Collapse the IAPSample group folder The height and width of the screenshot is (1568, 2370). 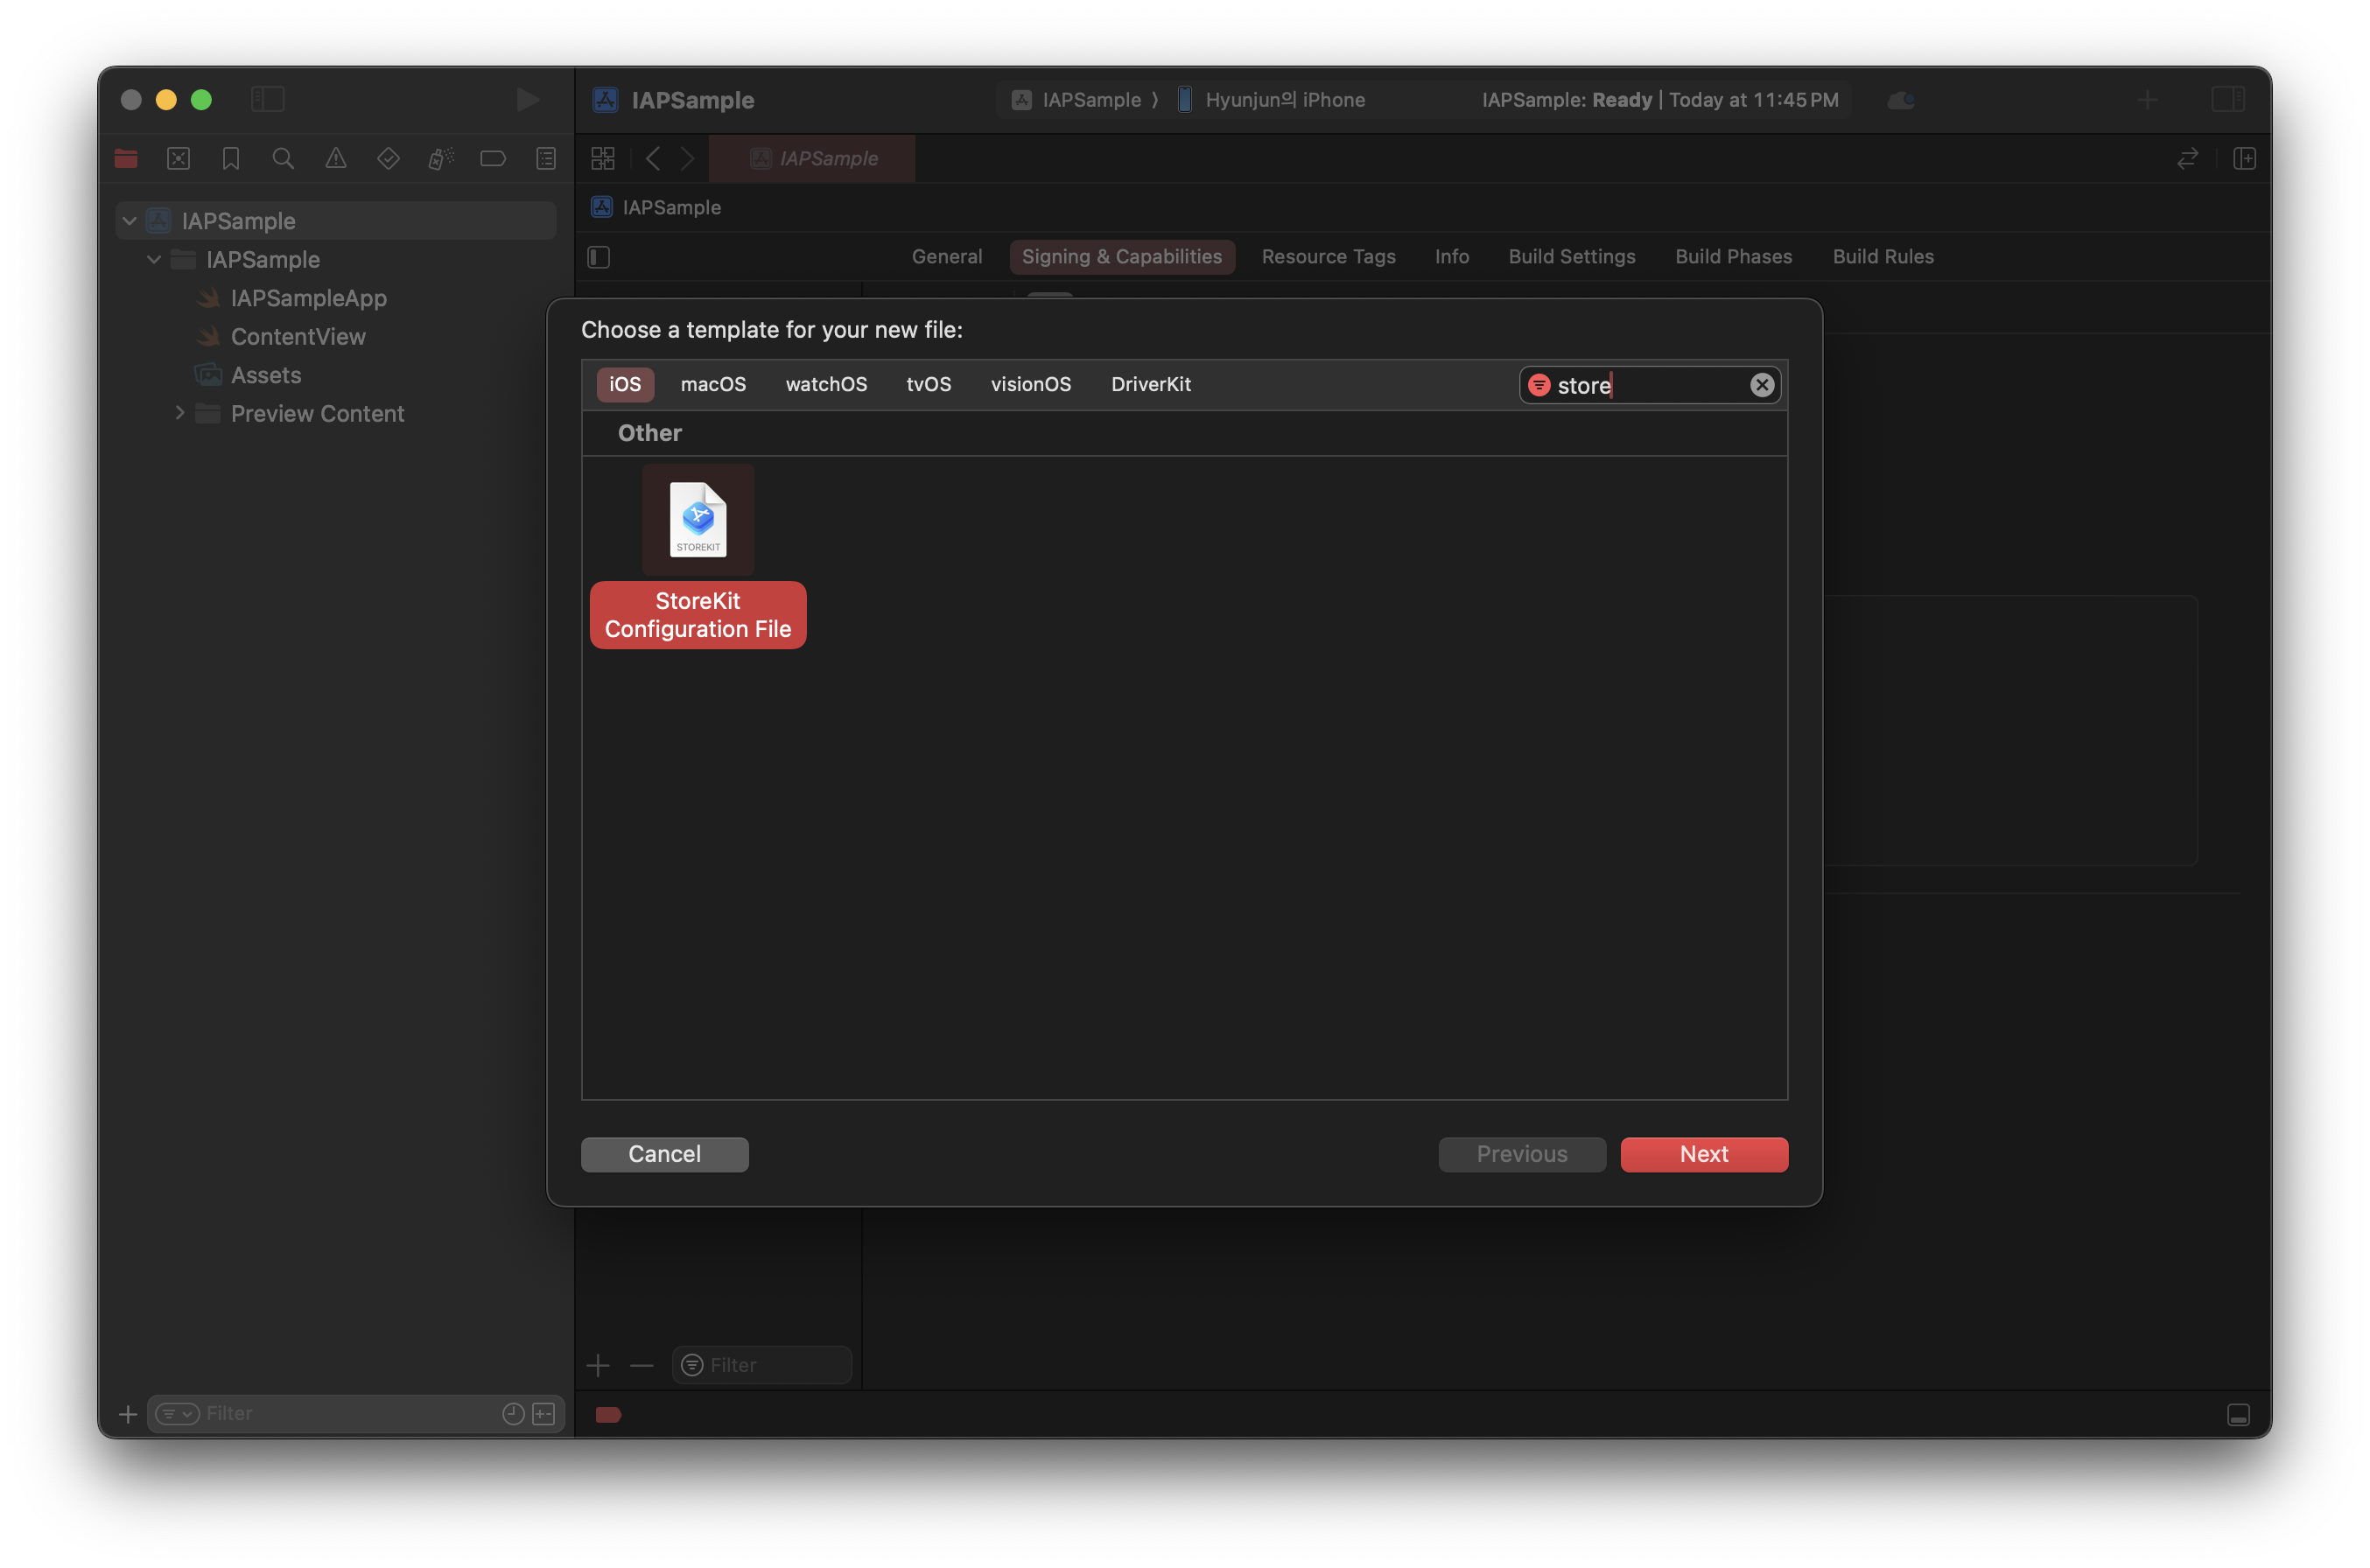(154, 259)
